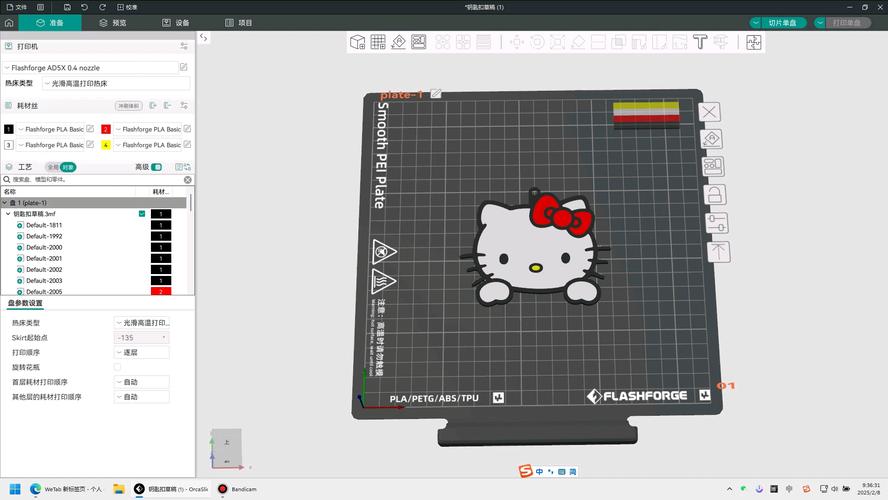The height and width of the screenshot is (500, 888).
Task: Click the plate arrange icon beside plate
Action: (x=713, y=166)
